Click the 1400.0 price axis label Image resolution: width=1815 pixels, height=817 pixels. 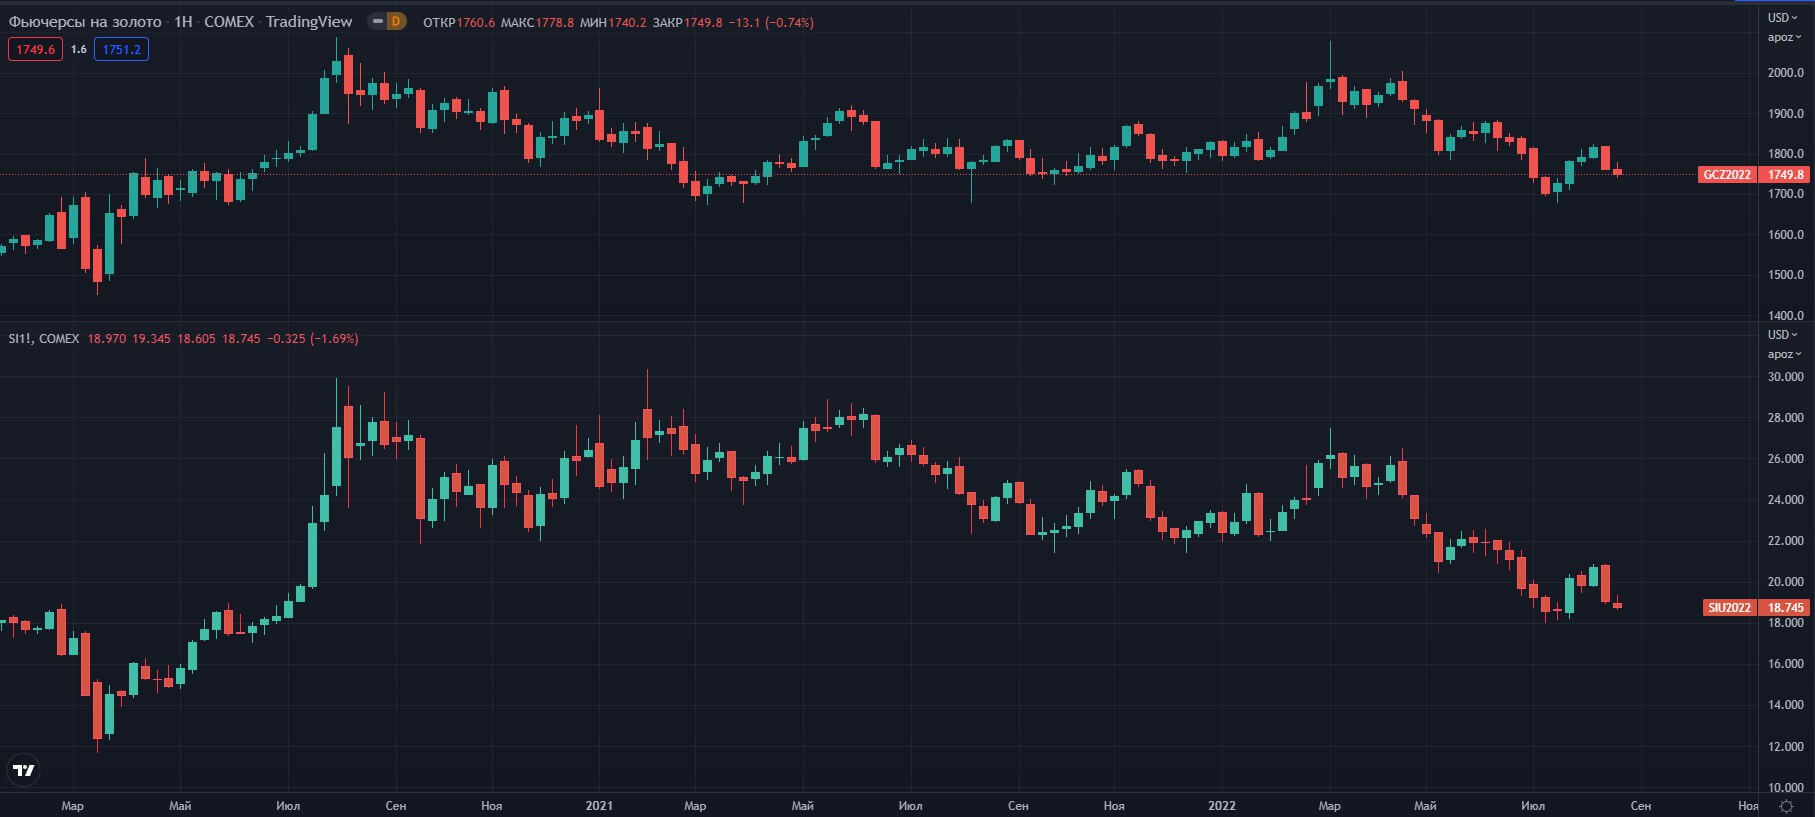[1786, 315]
